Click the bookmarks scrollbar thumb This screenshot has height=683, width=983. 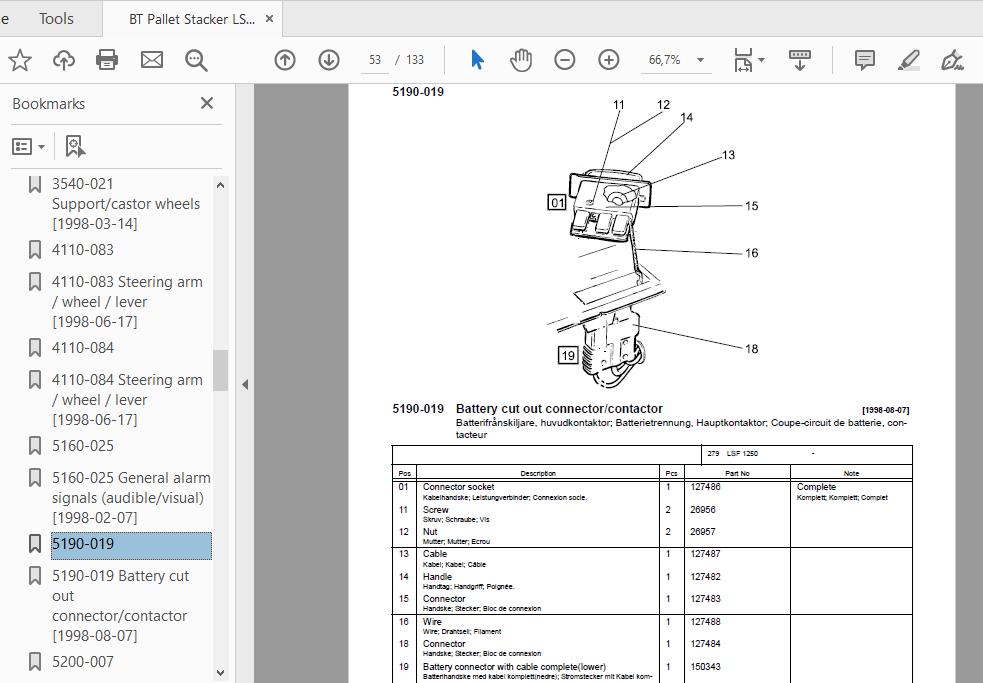click(220, 370)
